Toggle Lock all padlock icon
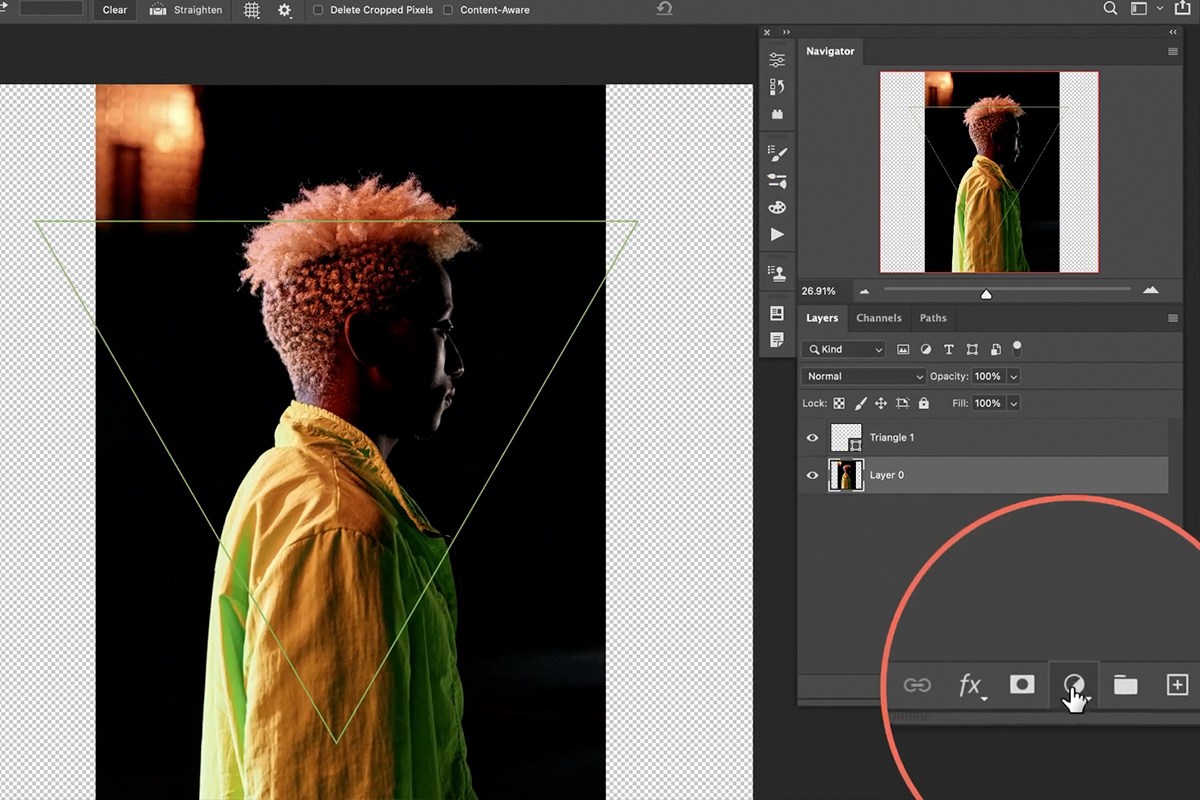Image resolution: width=1200 pixels, height=800 pixels. pos(923,403)
